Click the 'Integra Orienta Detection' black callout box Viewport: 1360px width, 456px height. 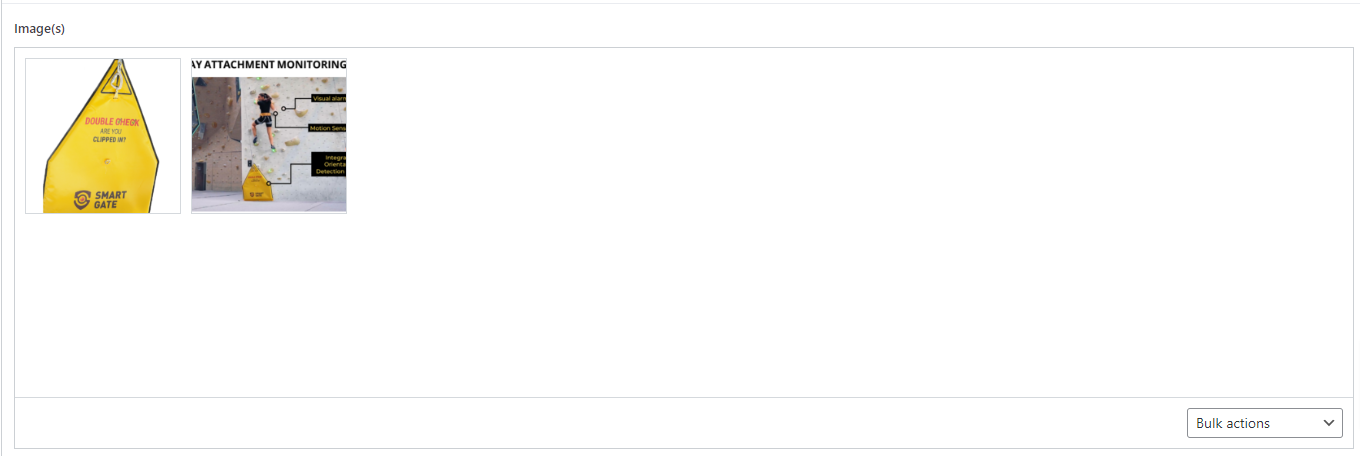click(329, 164)
